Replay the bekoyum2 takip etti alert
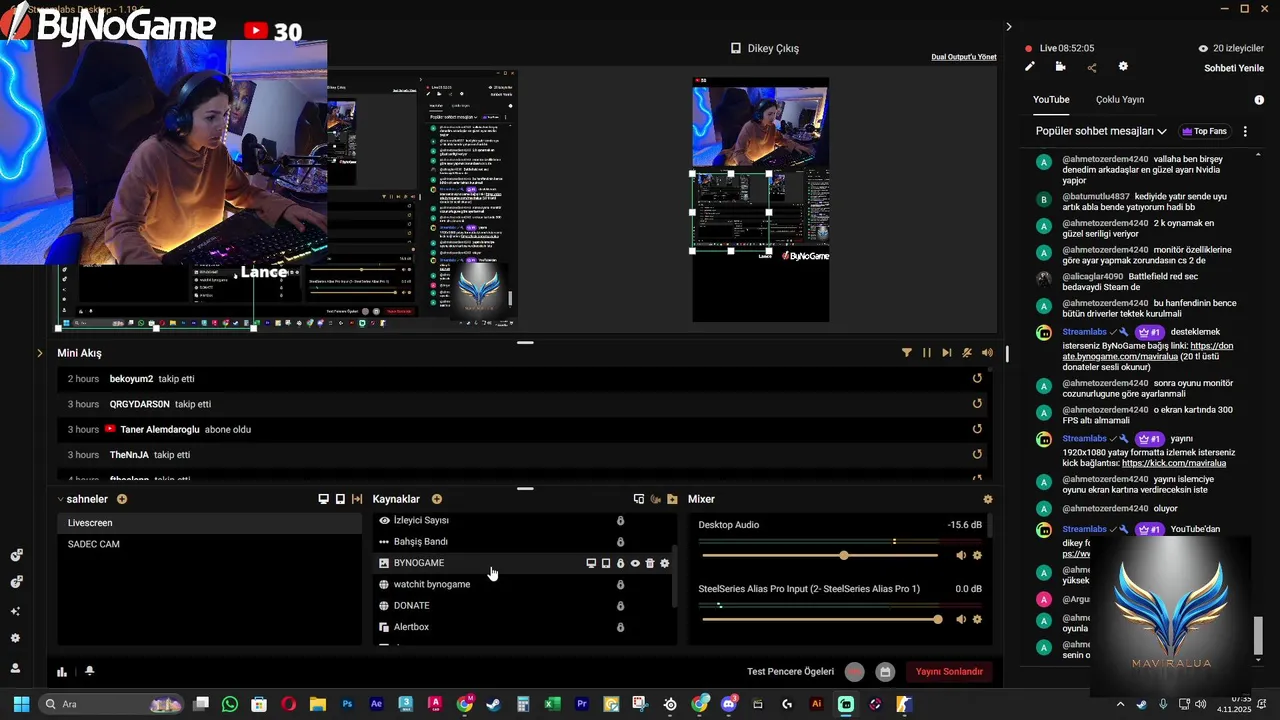The height and width of the screenshot is (720, 1280). pos(977,379)
